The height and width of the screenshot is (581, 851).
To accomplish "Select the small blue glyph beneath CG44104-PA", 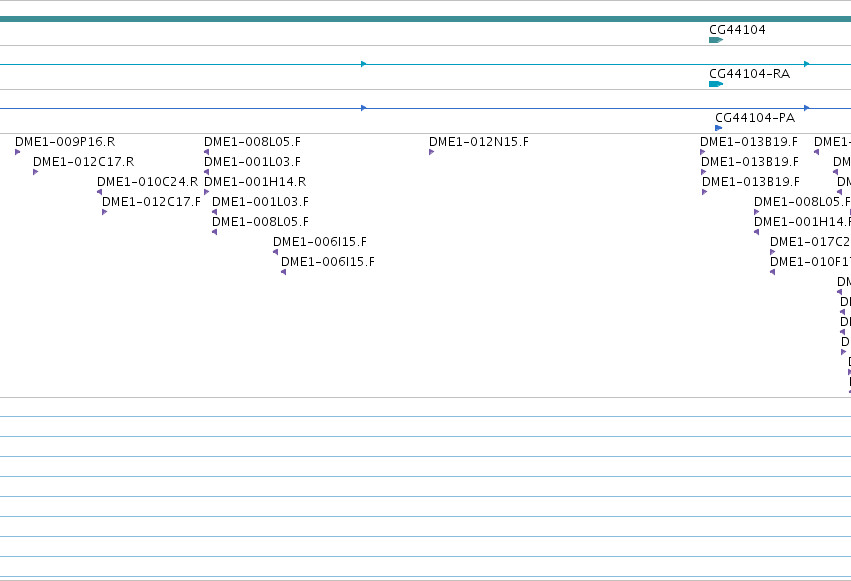I will pyautogui.click(x=719, y=128).
